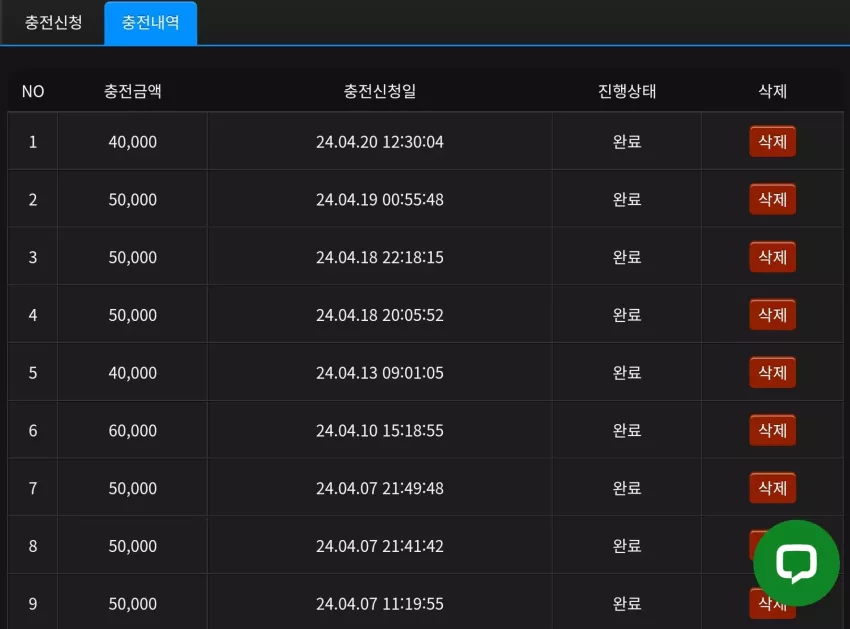Click the 40,000 amount in row 1

tap(133, 142)
